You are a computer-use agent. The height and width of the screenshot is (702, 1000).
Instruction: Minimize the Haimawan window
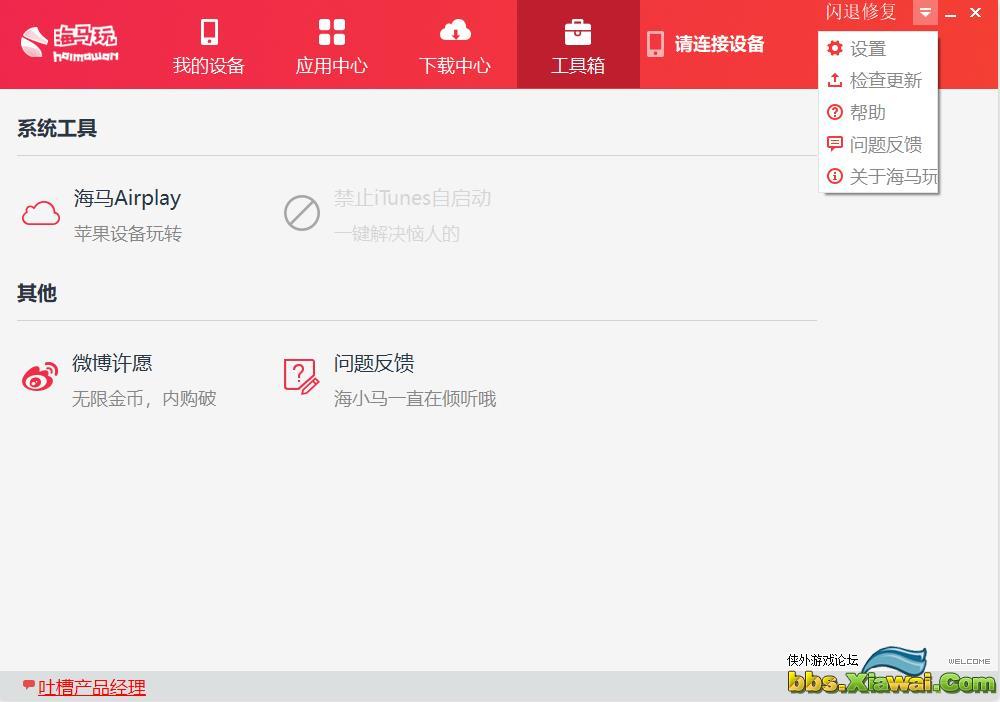951,13
